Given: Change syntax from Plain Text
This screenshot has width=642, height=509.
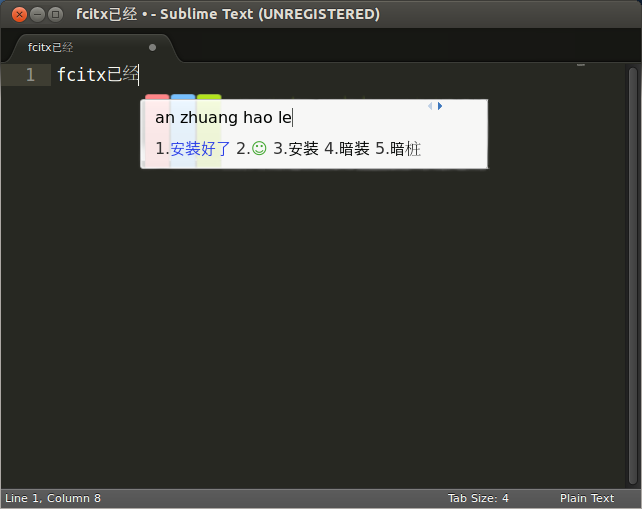Looking at the screenshot, I should click(587, 498).
